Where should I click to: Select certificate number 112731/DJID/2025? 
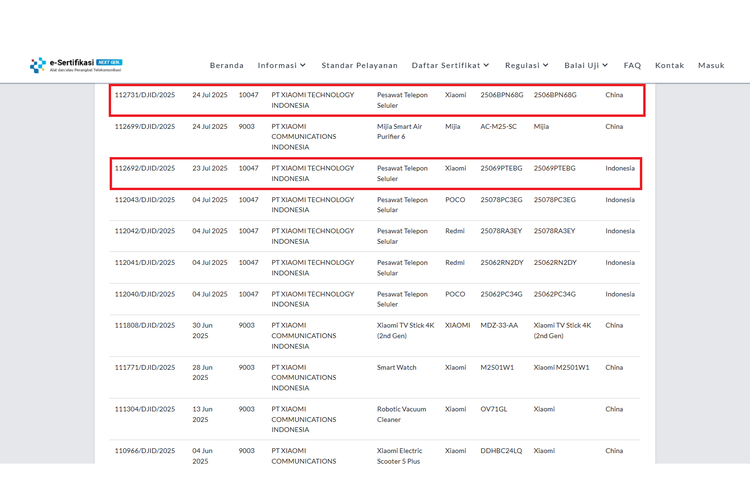click(x=145, y=95)
